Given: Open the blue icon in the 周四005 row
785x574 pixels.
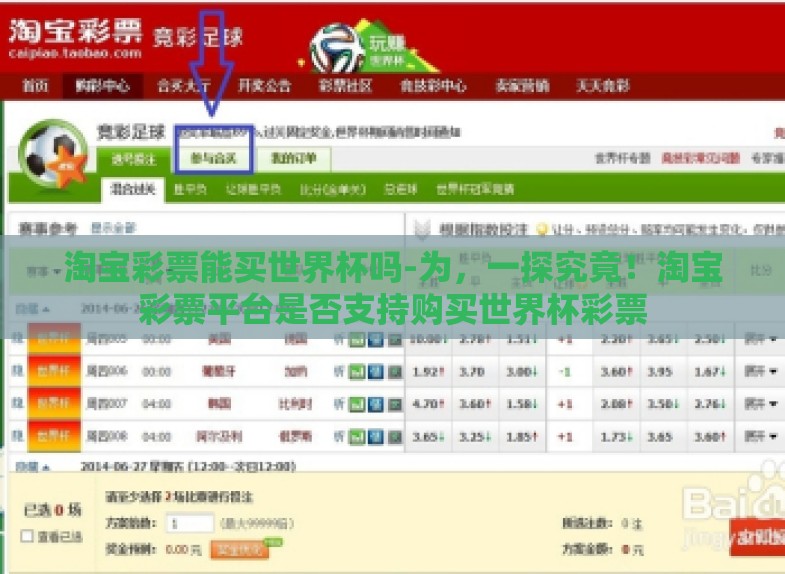Looking at the screenshot, I should point(376,340).
